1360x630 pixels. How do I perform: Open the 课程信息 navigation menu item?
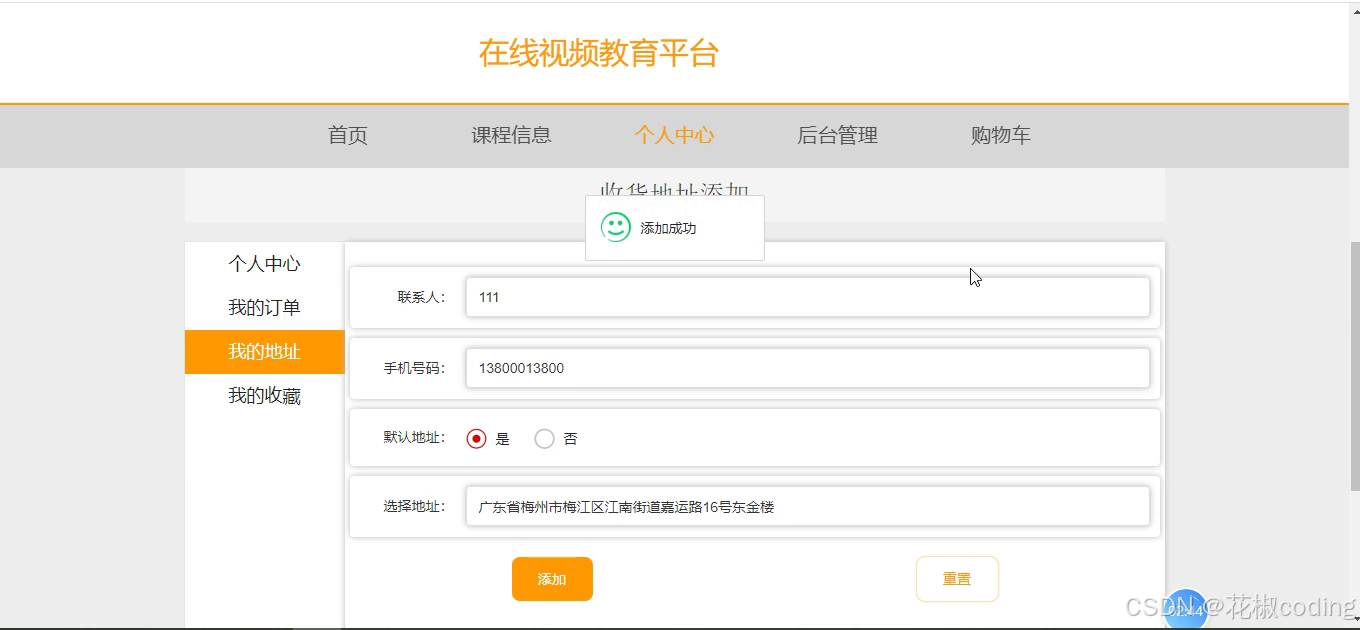click(x=512, y=135)
